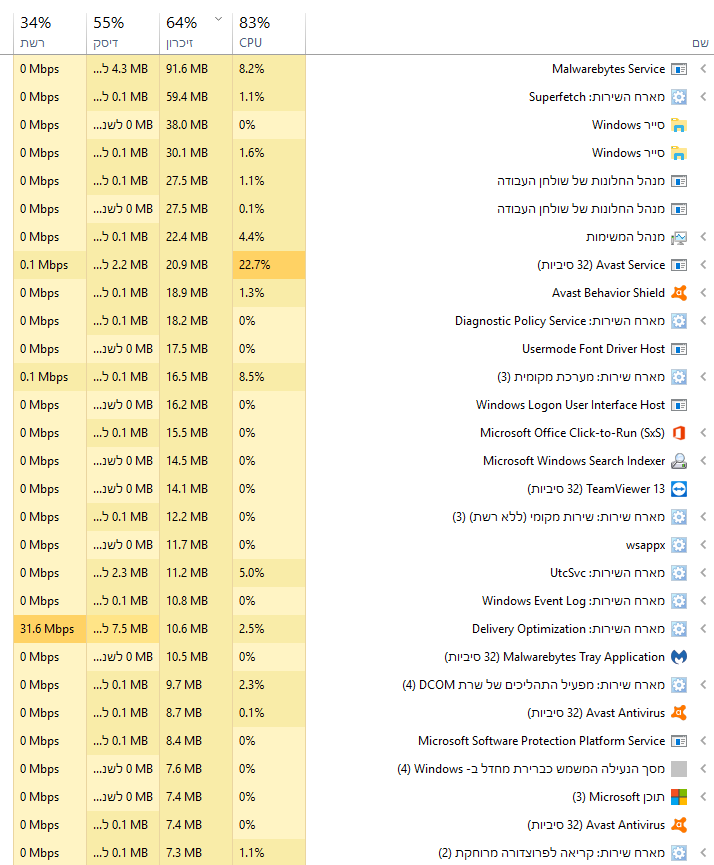Sort processes by the CPU column
The width and height of the screenshot is (714, 865).
tap(268, 32)
